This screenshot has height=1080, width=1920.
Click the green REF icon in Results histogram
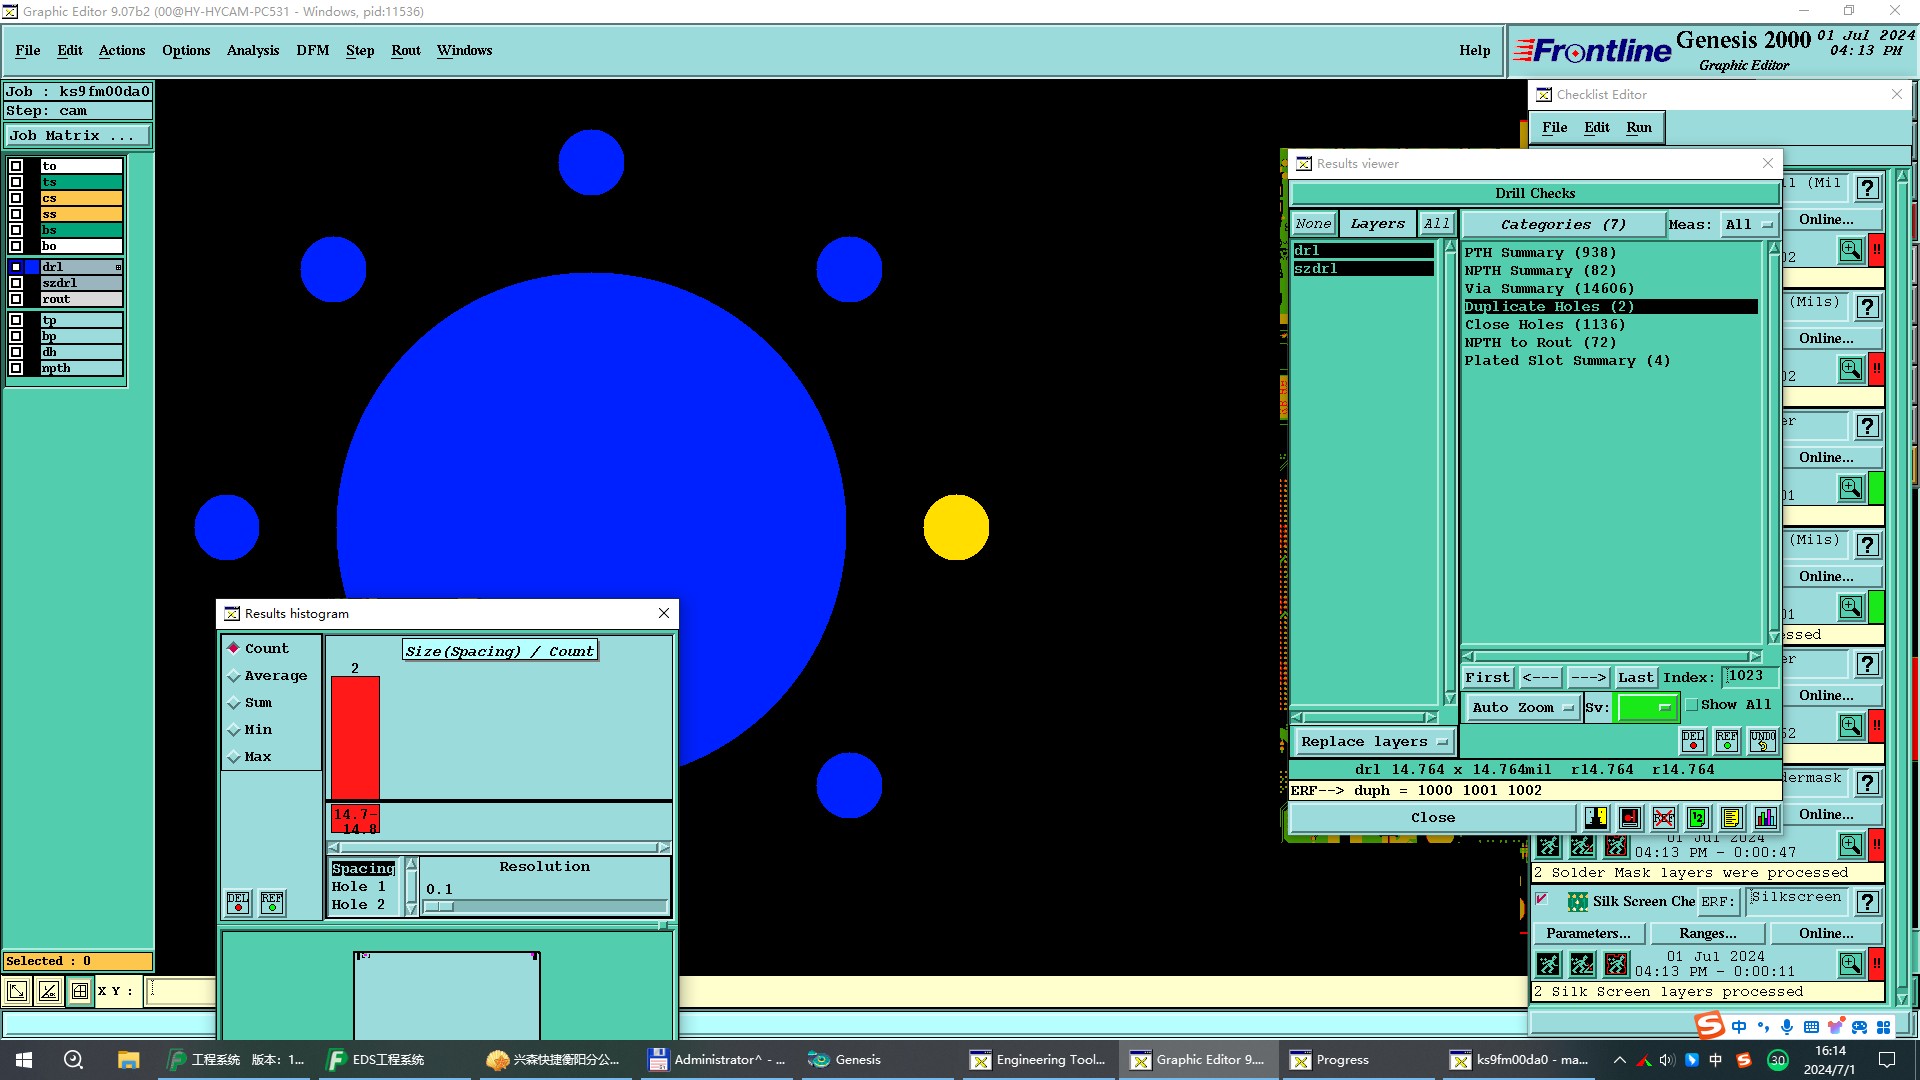pyautogui.click(x=271, y=902)
